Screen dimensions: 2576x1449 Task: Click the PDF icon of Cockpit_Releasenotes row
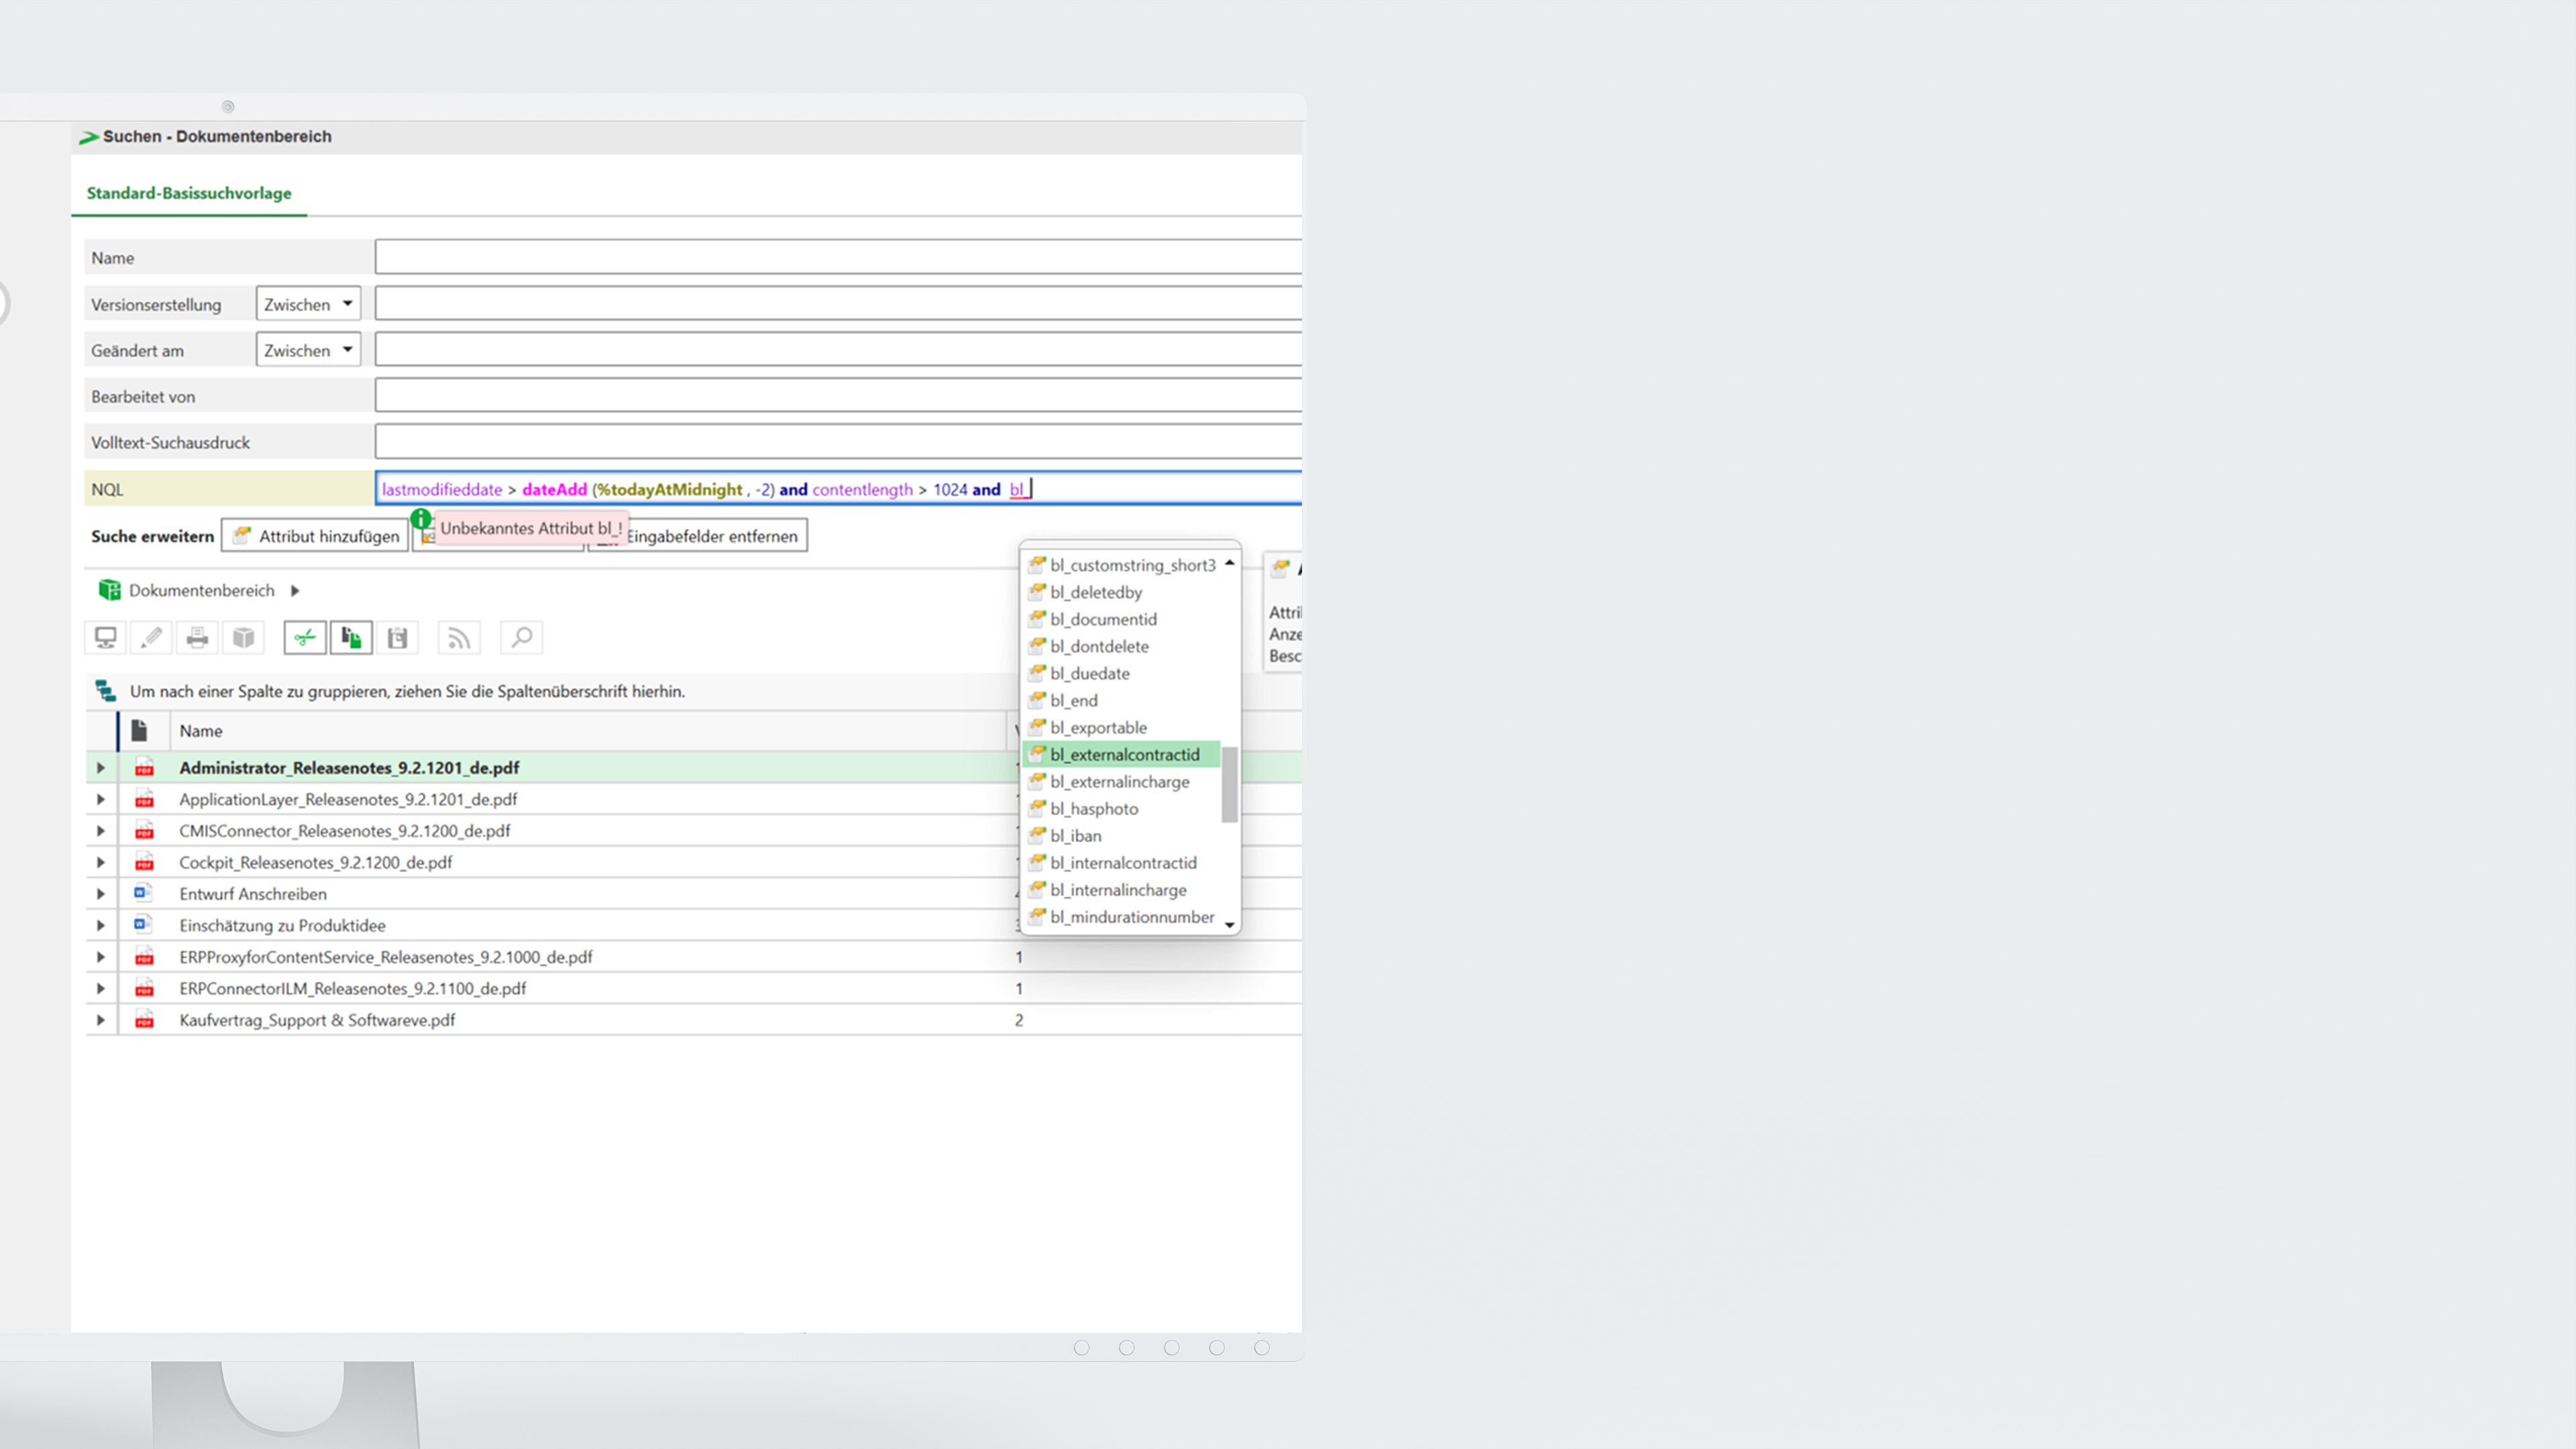[144, 861]
